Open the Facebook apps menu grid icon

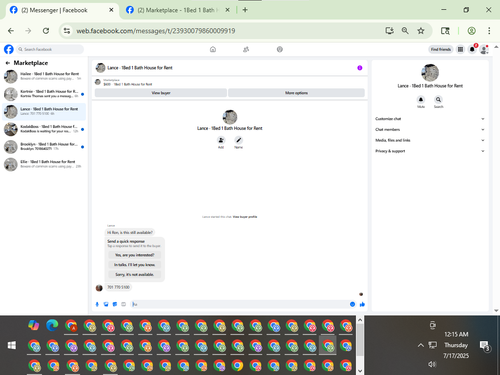(460, 49)
